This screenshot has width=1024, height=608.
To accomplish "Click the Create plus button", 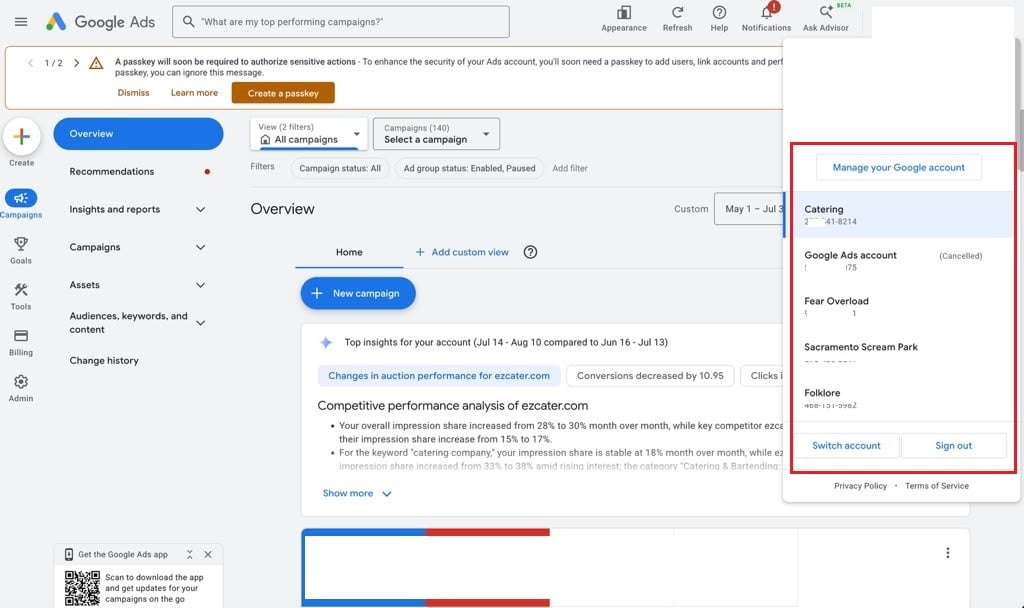I will pos(22,136).
